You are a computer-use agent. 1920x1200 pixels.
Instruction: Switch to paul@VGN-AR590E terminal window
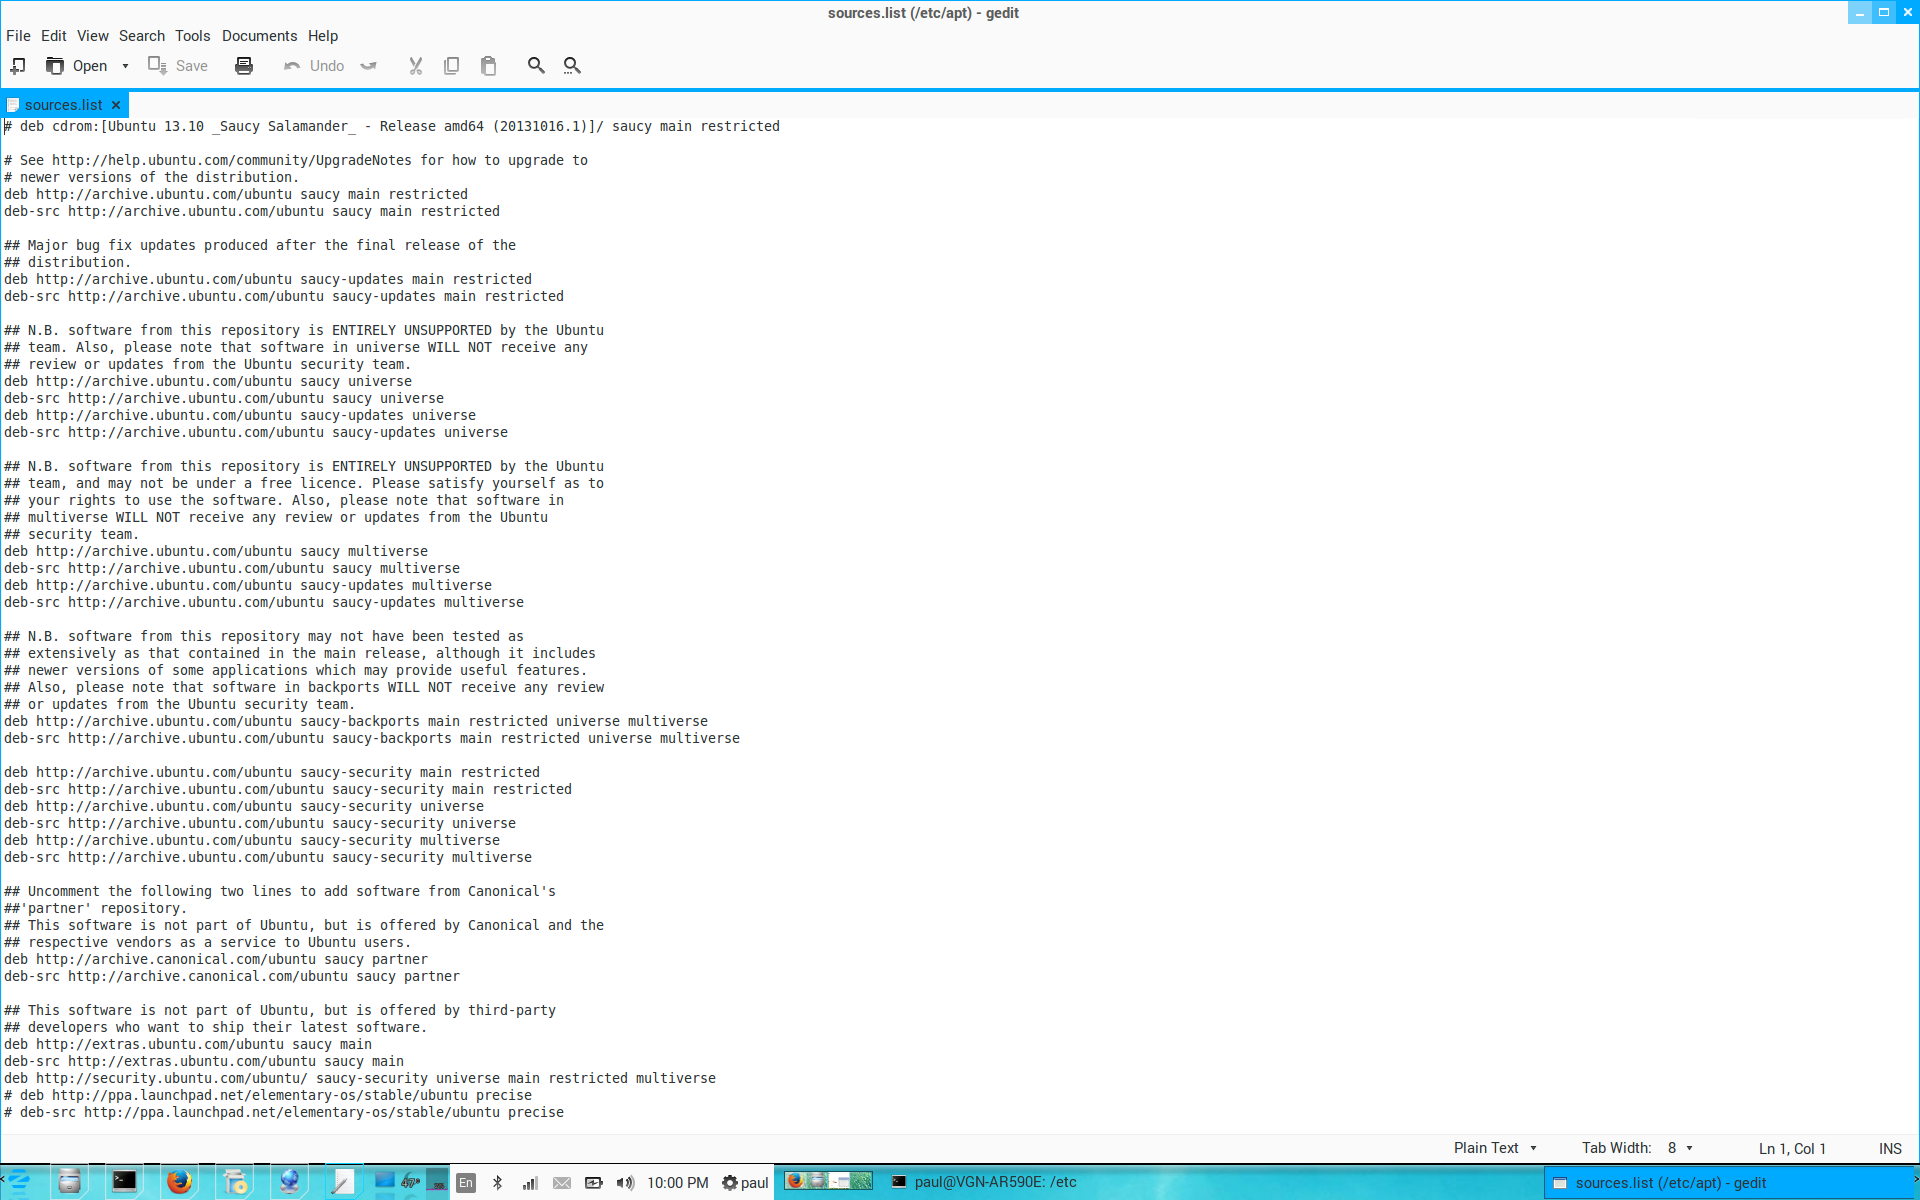click(984, 1182)
